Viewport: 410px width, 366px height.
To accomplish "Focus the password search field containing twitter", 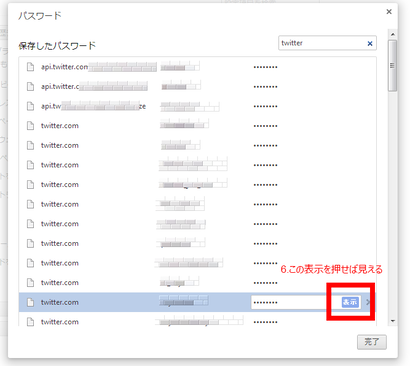I will [x=327, y=43].
